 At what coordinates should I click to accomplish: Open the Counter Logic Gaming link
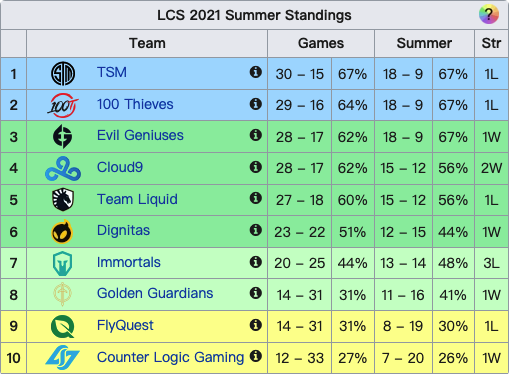click(171, 357)
